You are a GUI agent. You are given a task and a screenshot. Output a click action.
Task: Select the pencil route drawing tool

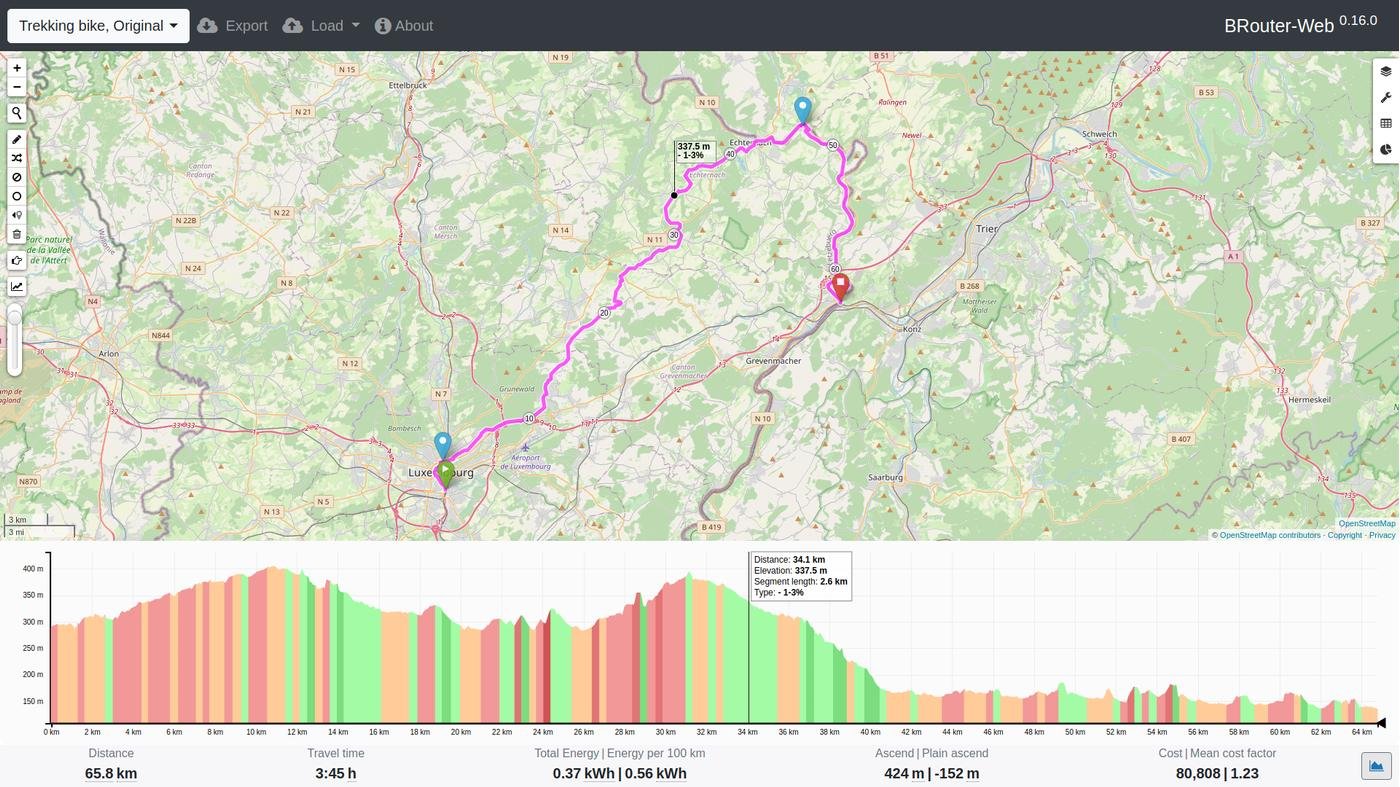[16, 139]
